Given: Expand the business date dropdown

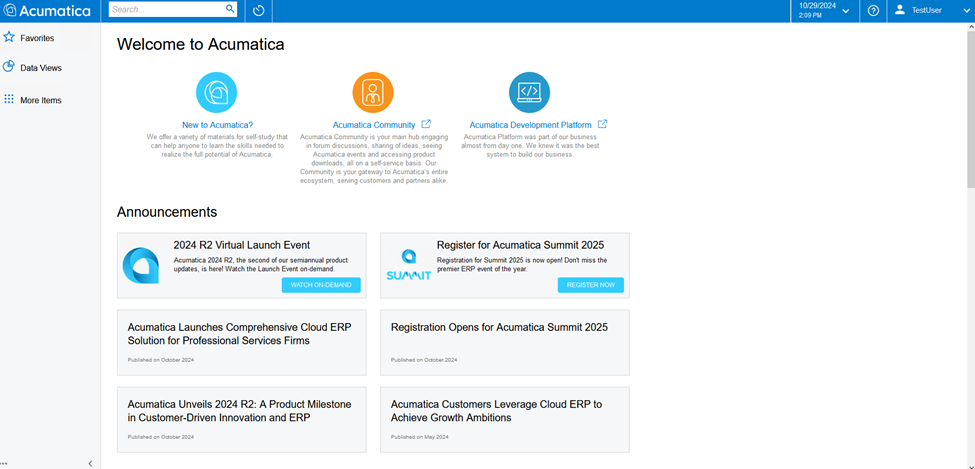Looking at the screenshot, I should pyautogui.click(x=846, y=11).
